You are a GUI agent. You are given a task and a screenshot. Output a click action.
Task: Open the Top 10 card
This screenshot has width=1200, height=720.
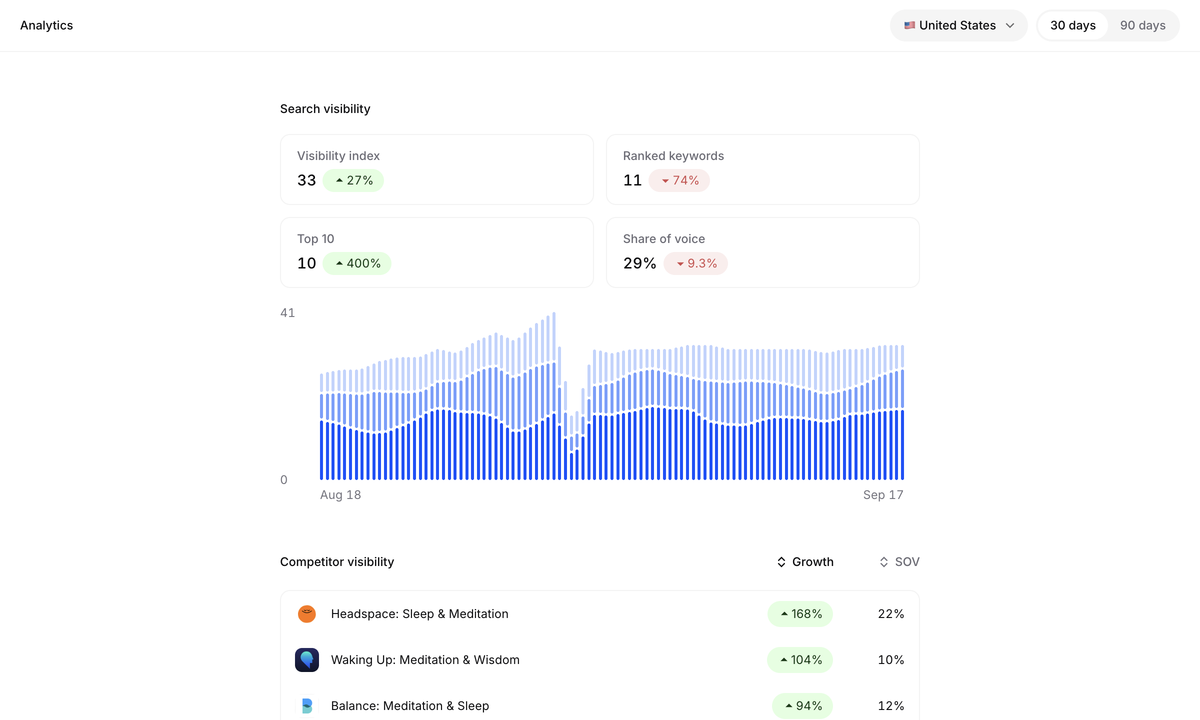437,253
